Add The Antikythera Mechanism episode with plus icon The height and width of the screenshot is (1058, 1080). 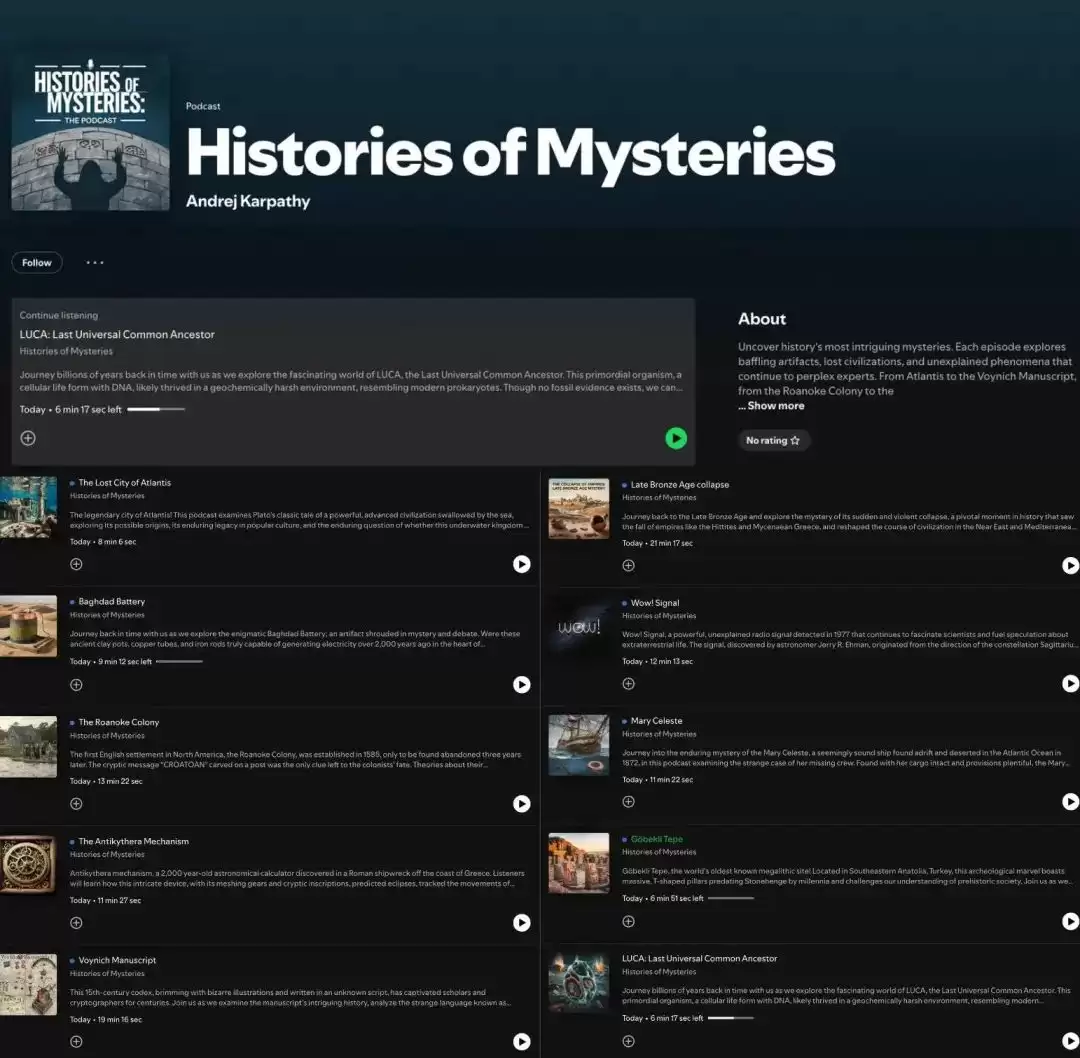point(76,923)
